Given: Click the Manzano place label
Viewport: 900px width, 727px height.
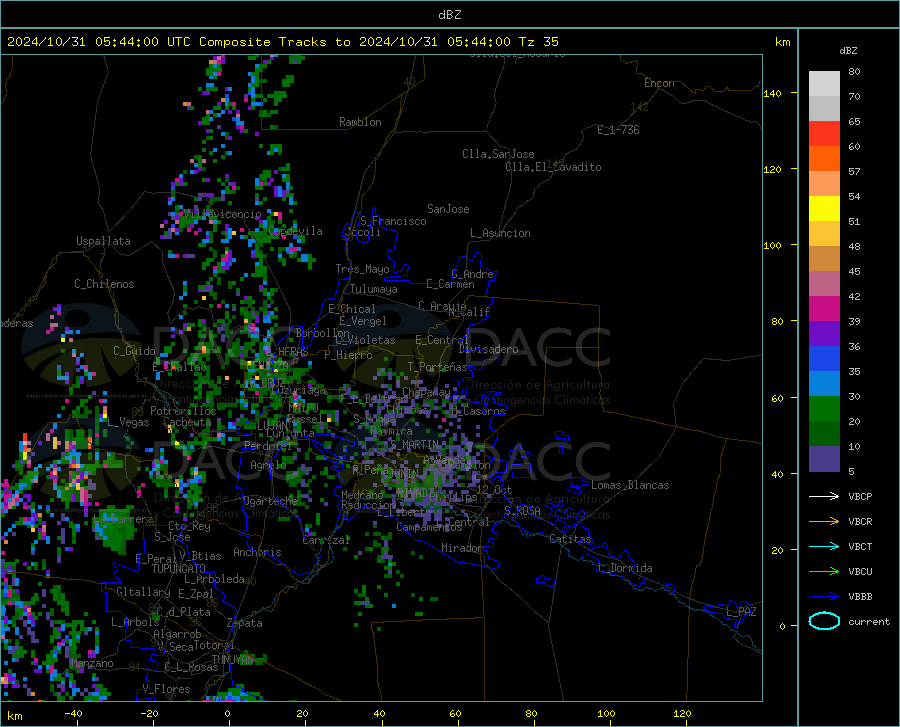Looking at the screenshot, I should (x=92, y=663).
